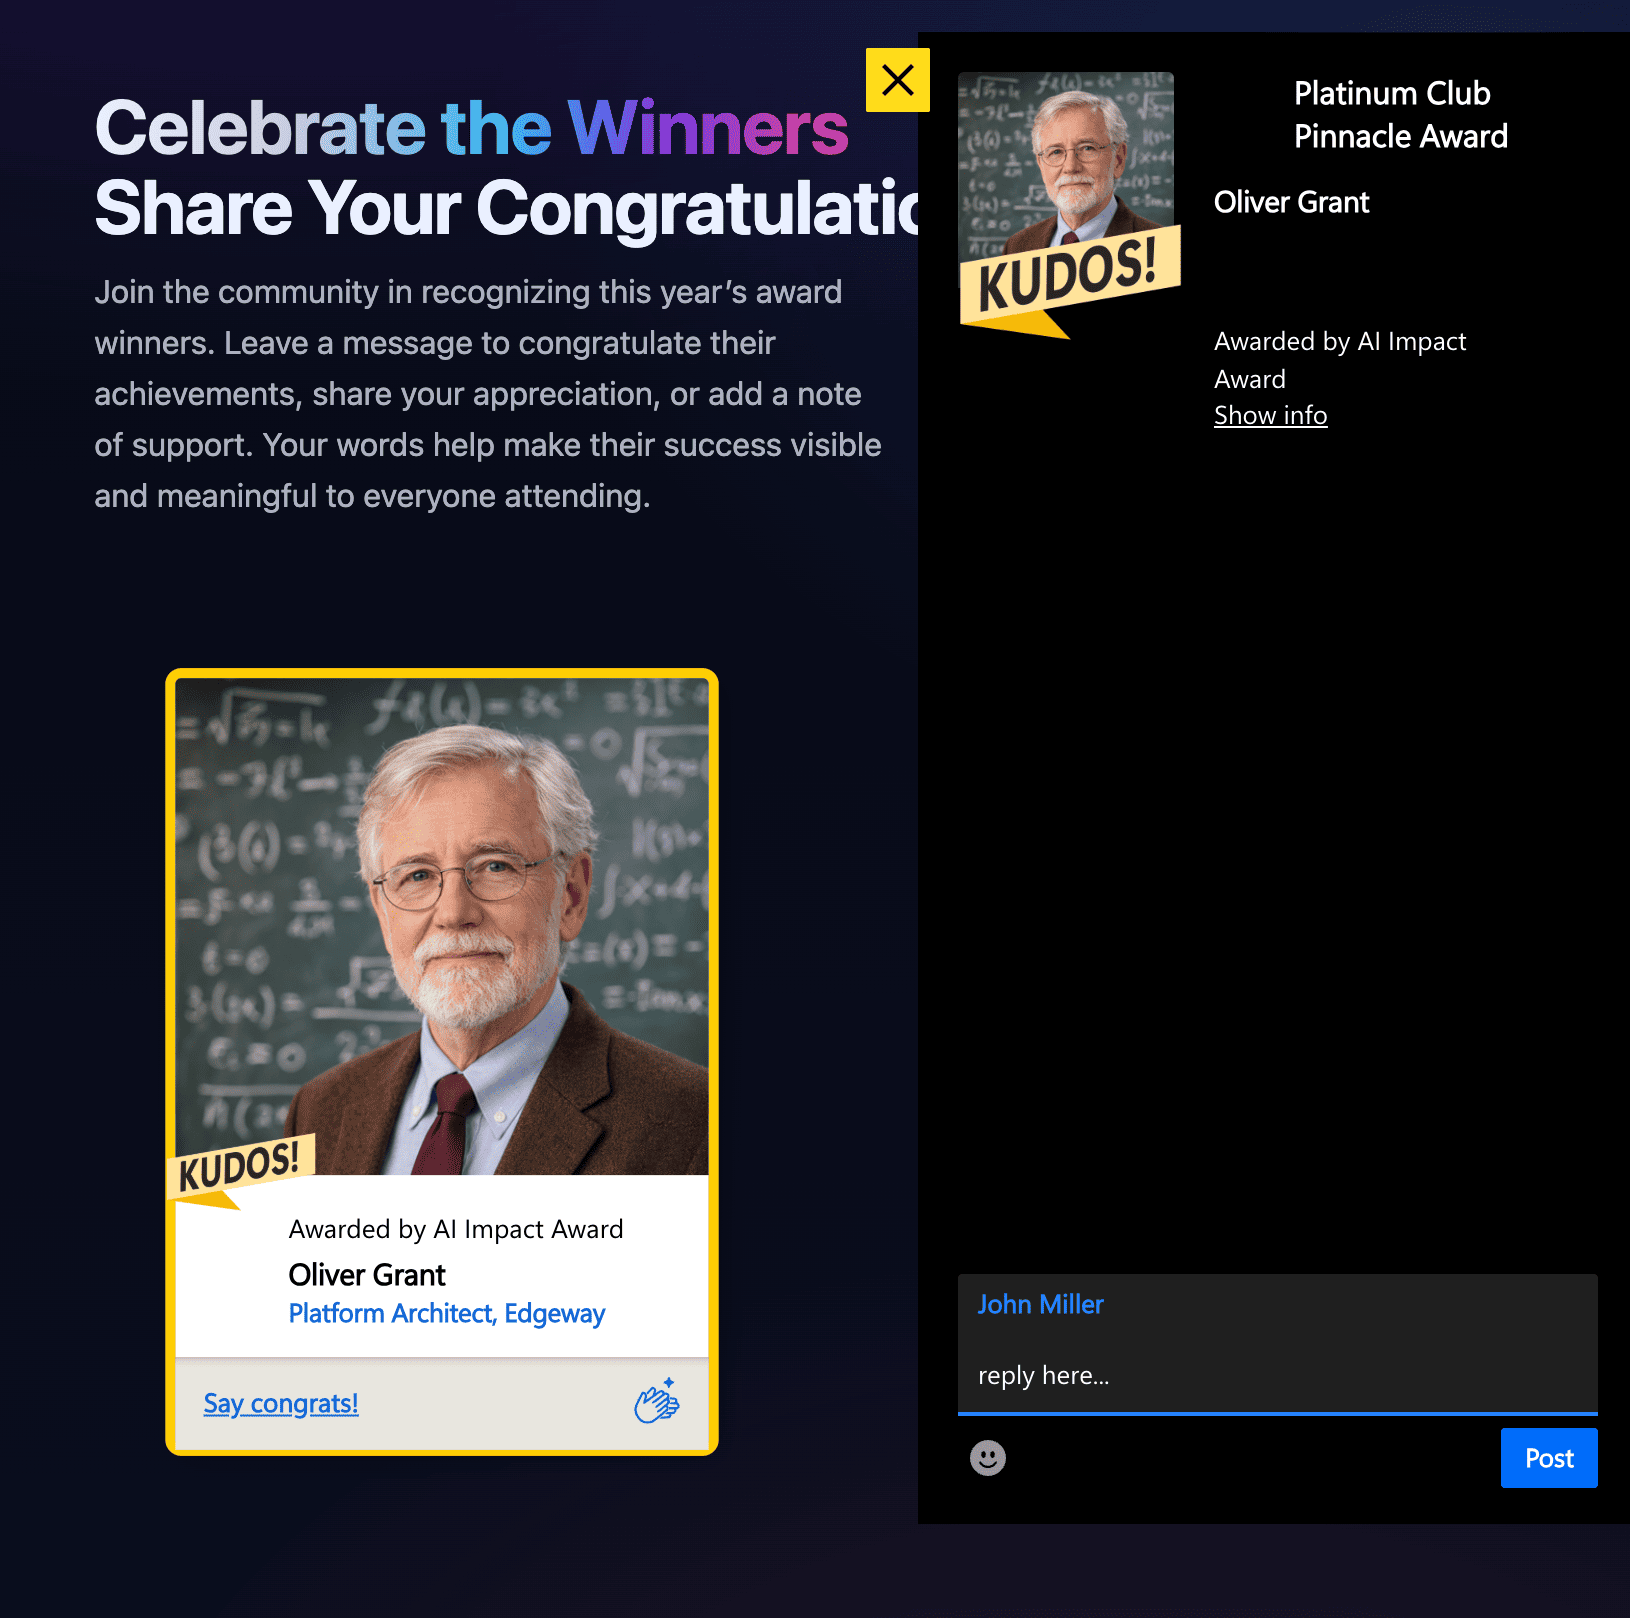
Task: Open the Show info link
Action: click(1270, 415)
